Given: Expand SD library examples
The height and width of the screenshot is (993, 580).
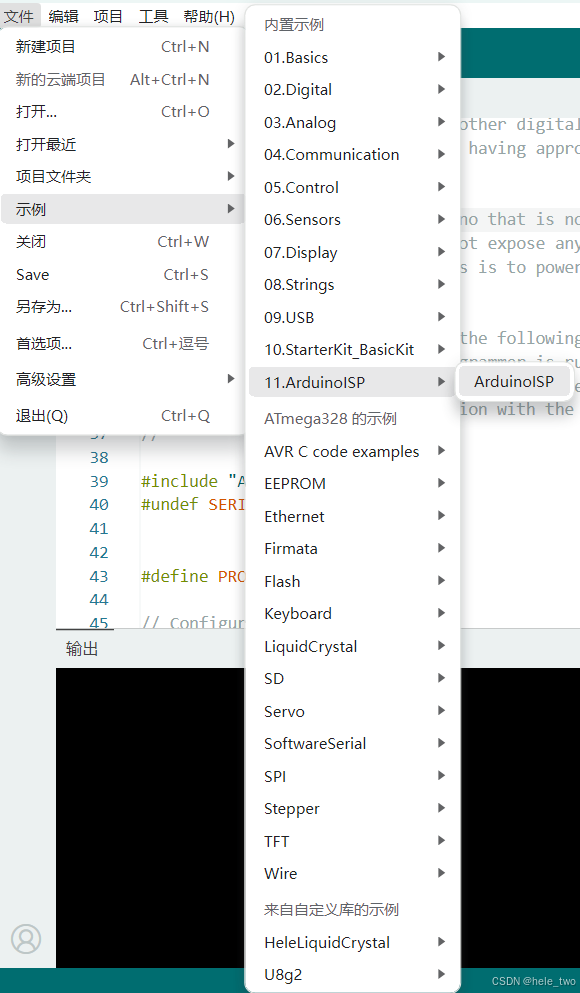Looking at the screenshot, I should [353, 679].
